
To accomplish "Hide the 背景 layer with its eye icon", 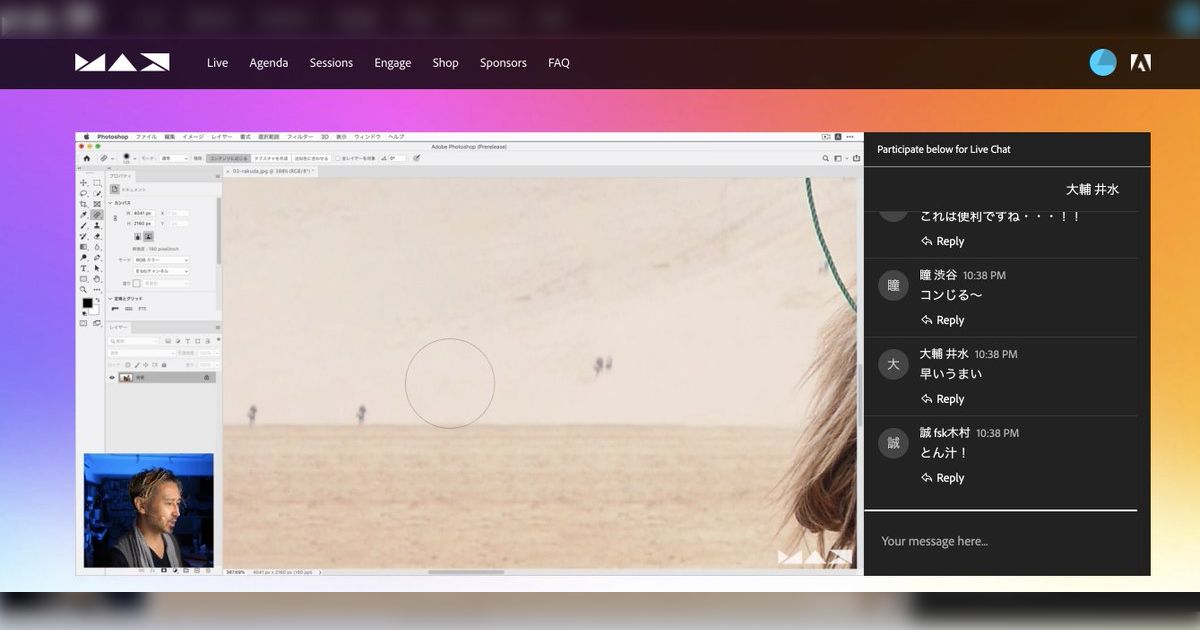I will (x=113, y=377).
